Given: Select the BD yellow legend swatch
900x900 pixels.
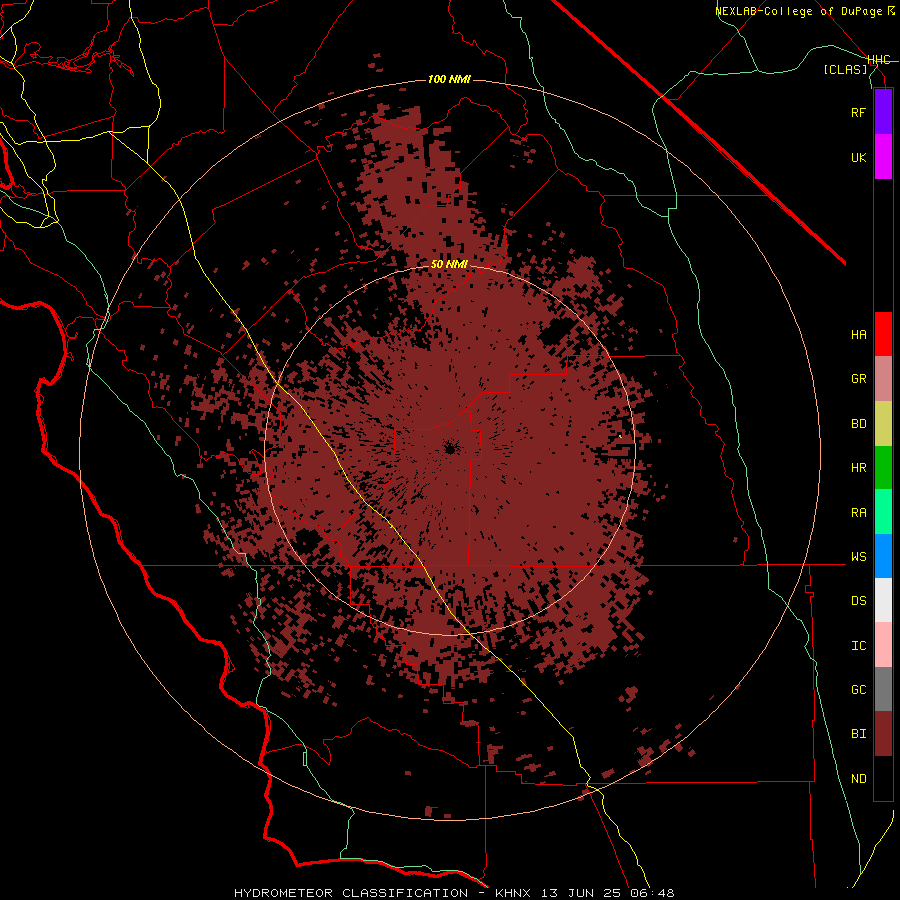Looking at the screenshot, I should [x=883, y=424].
